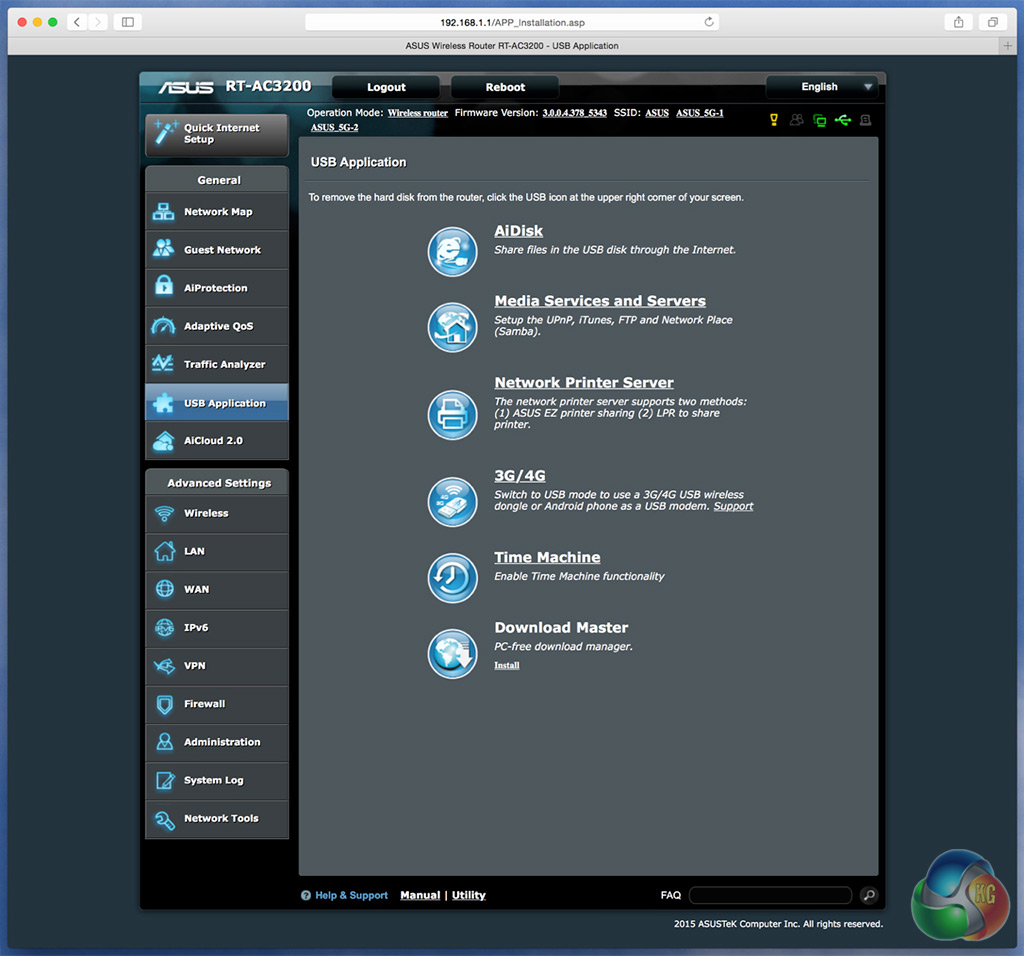The height and width of the screenshot is (956, 1024).
Task: Click the FAQ search magnifier button
Action: coord(869,895)
